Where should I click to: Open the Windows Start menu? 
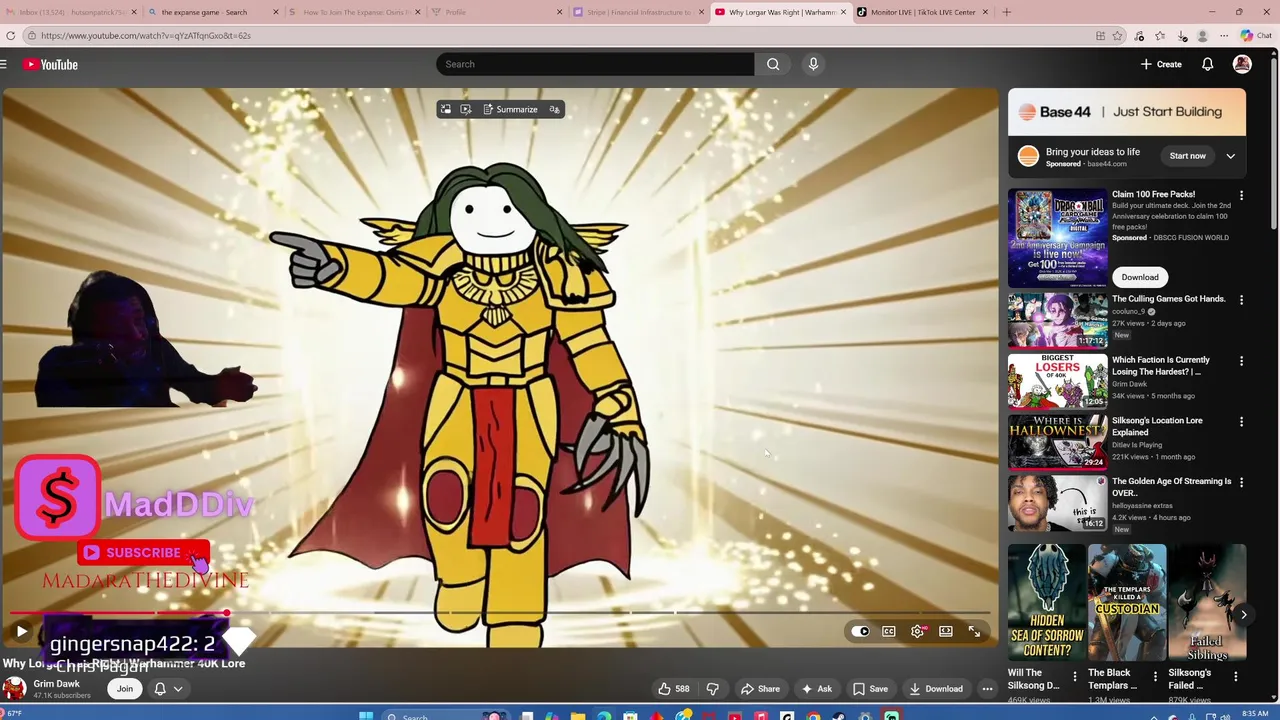pos(365,715)
